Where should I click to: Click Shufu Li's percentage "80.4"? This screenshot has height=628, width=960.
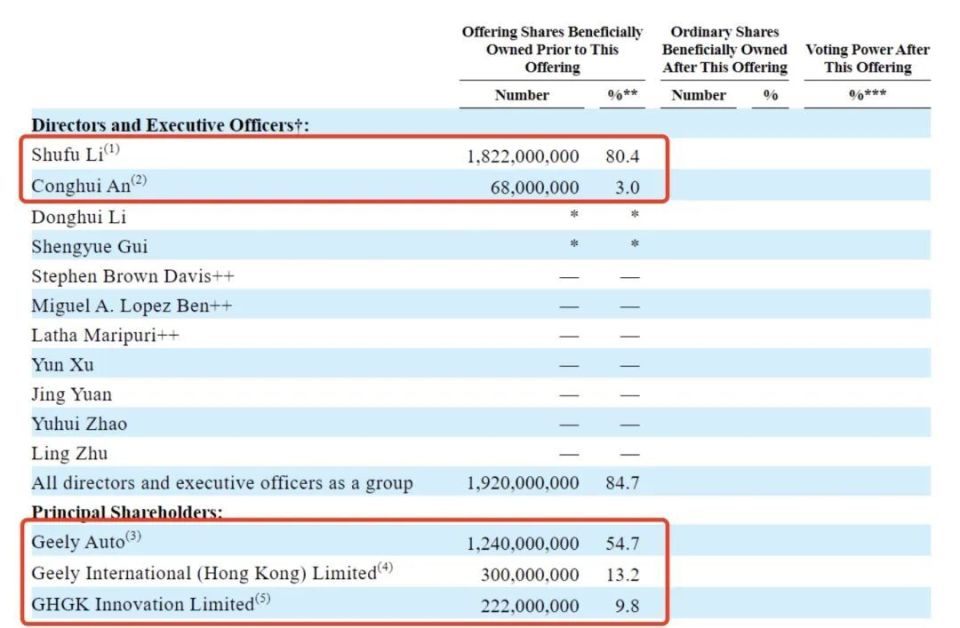[x=623, y=157]
